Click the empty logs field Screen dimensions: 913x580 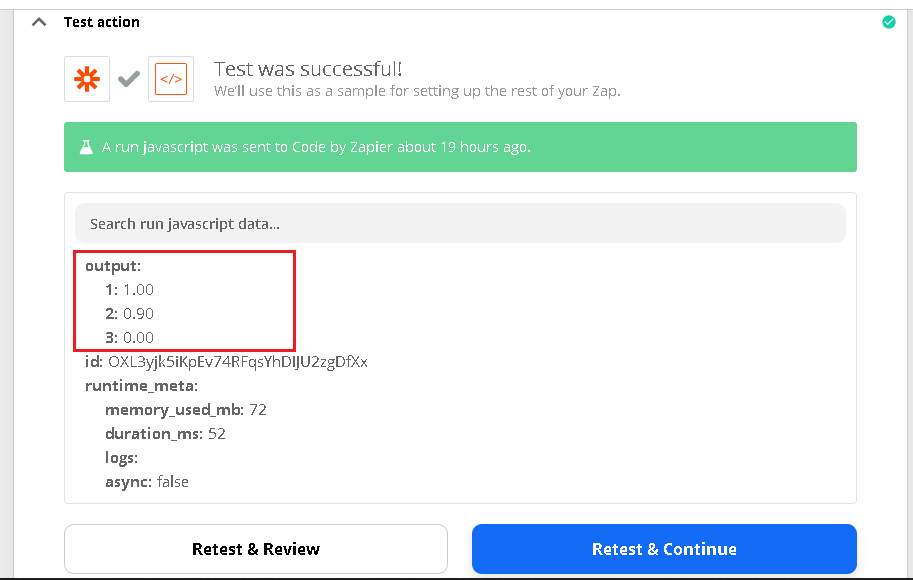pos(122,457)
